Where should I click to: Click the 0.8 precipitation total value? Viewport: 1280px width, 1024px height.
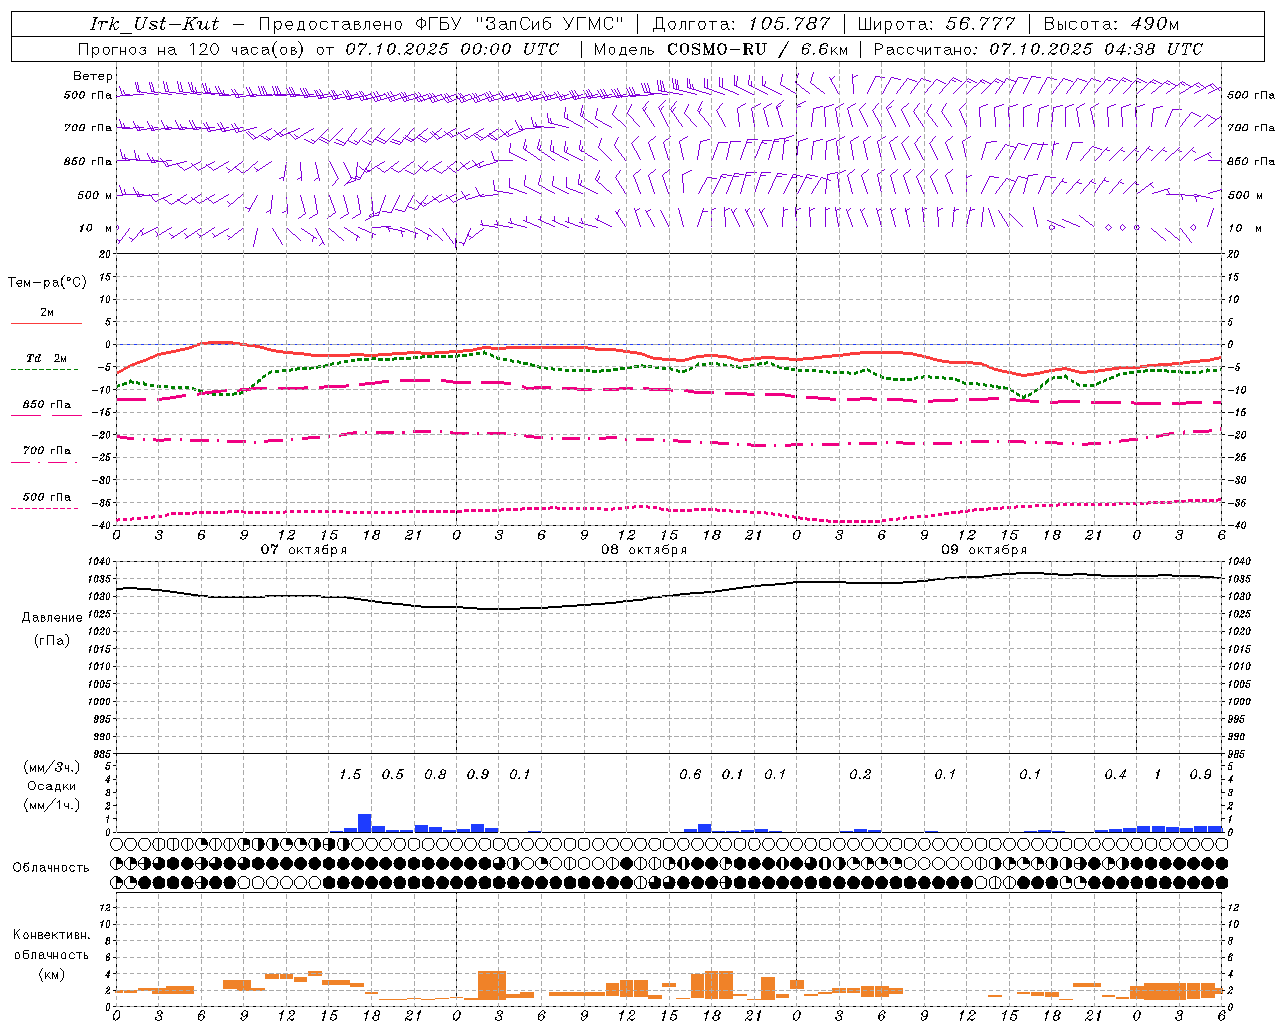coord(435,774)
